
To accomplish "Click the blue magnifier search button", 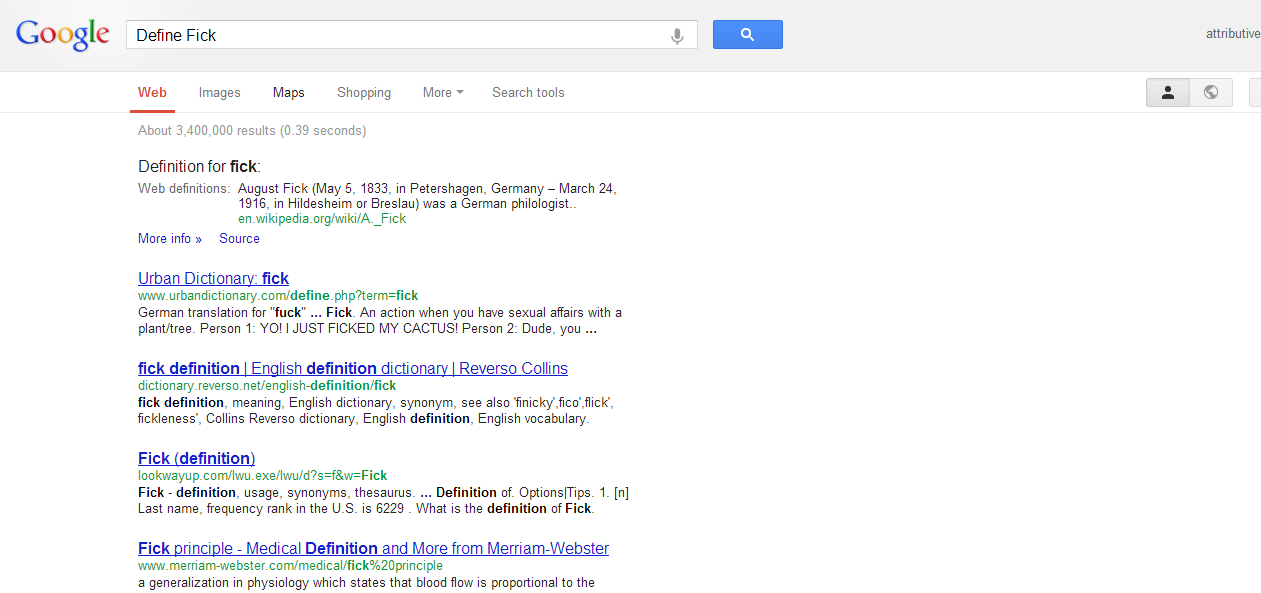I will (747, 34).
